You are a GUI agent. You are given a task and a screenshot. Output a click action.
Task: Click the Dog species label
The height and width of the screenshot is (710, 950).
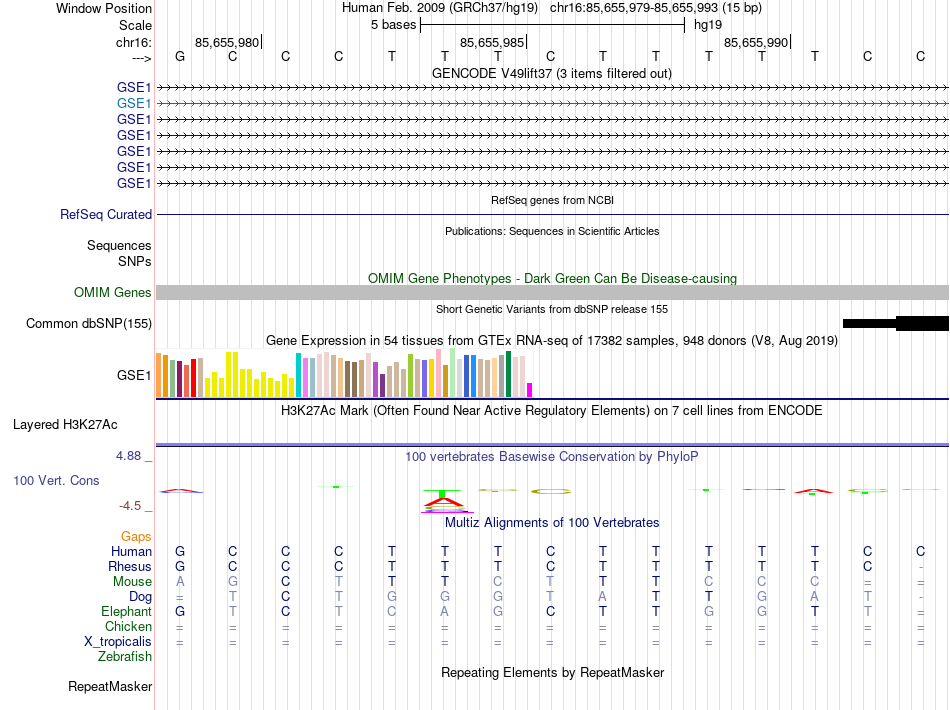coord(140,597)
